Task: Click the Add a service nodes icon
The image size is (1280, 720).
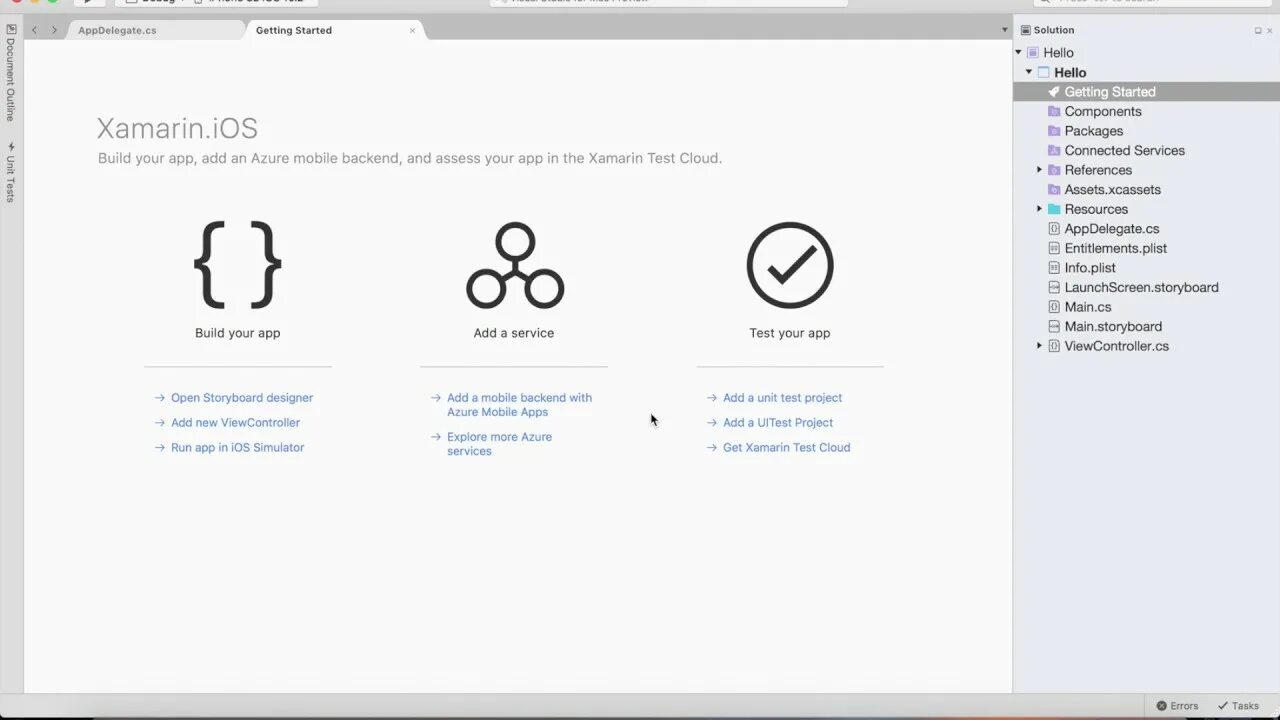Action: coord(515,265)
